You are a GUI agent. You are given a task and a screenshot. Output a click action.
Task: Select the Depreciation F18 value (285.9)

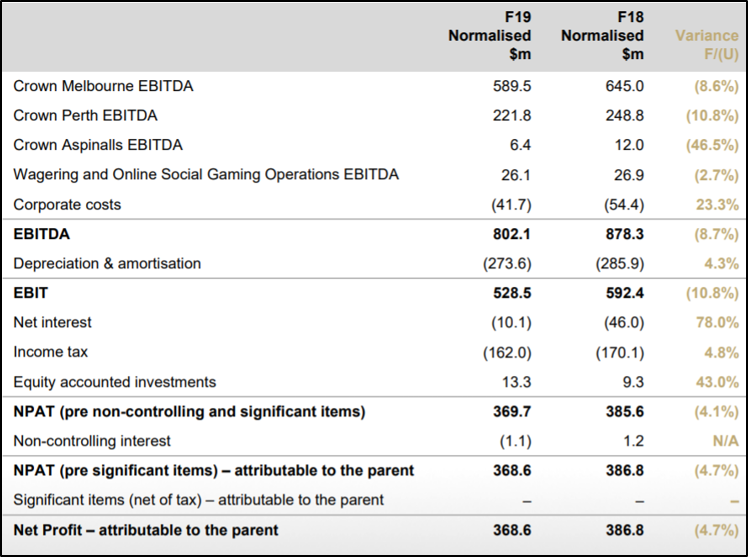pos(620,264)
